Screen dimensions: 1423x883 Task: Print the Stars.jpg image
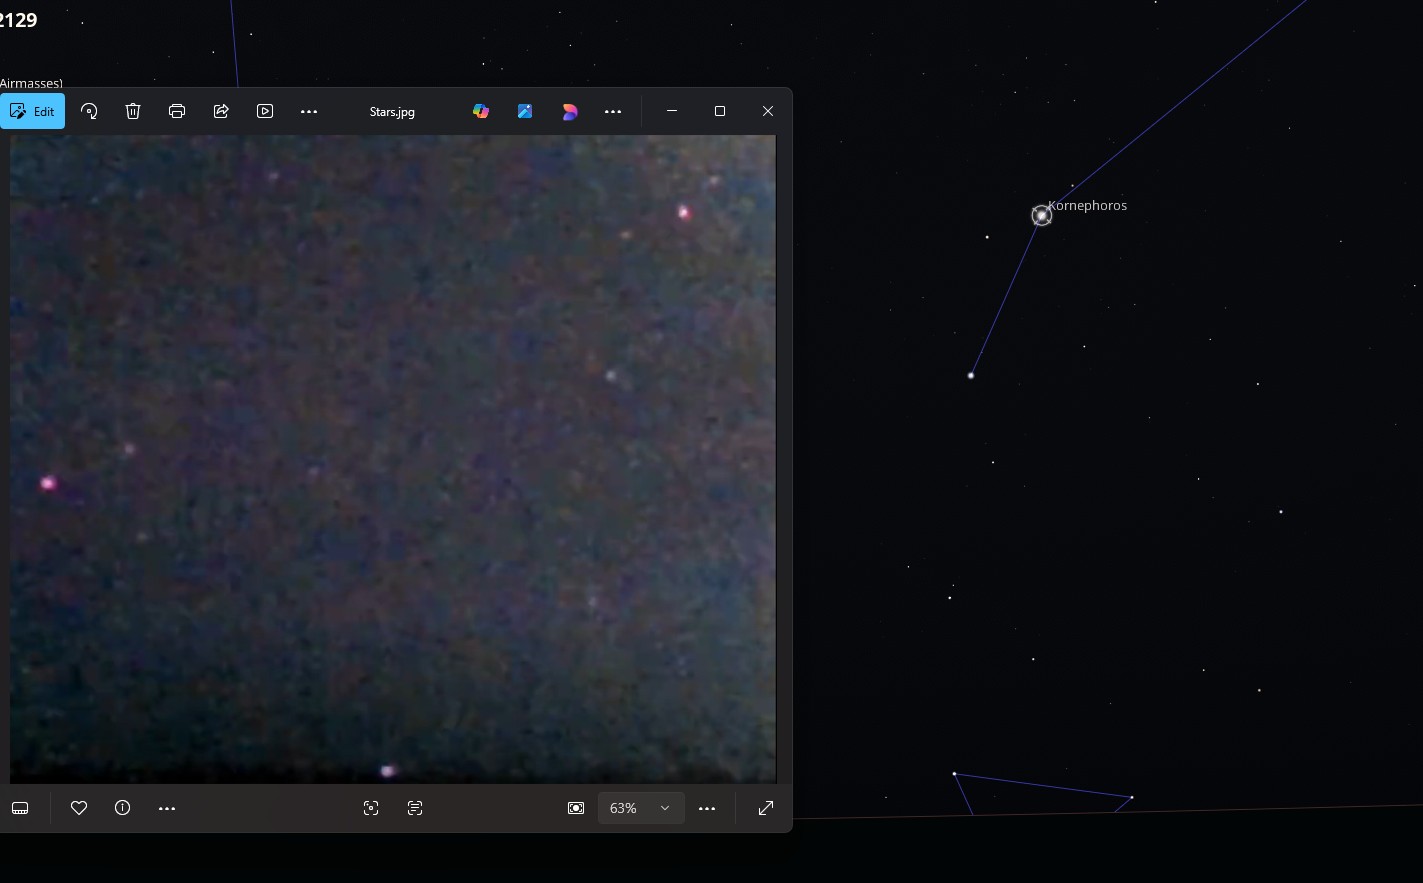177,111
